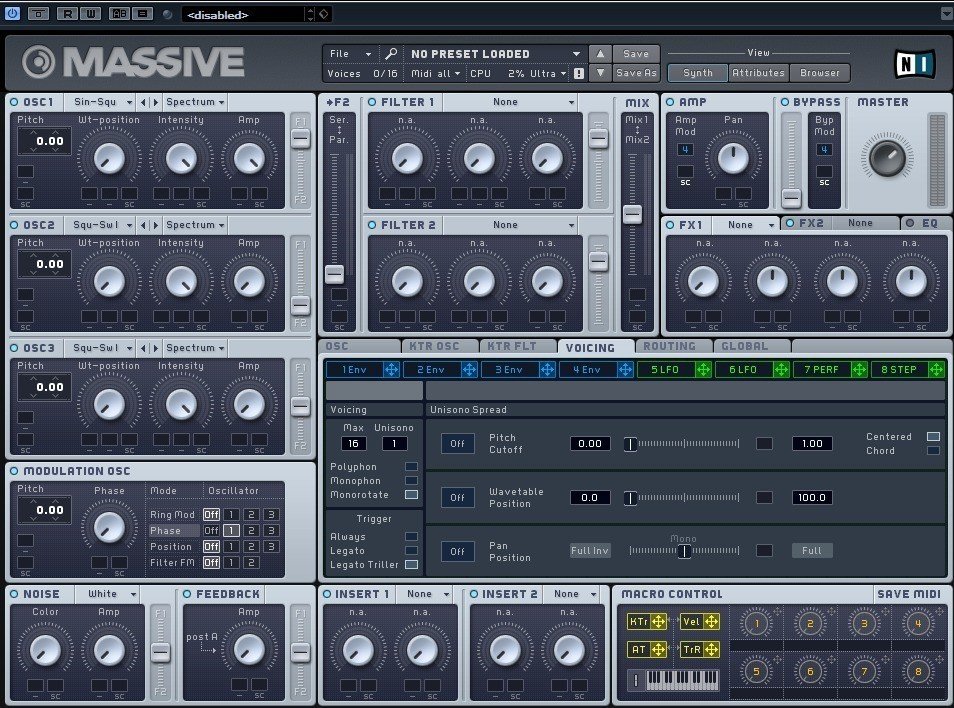Click the 8 STEP modulation drag handle
954x708 pixels.
936,369
